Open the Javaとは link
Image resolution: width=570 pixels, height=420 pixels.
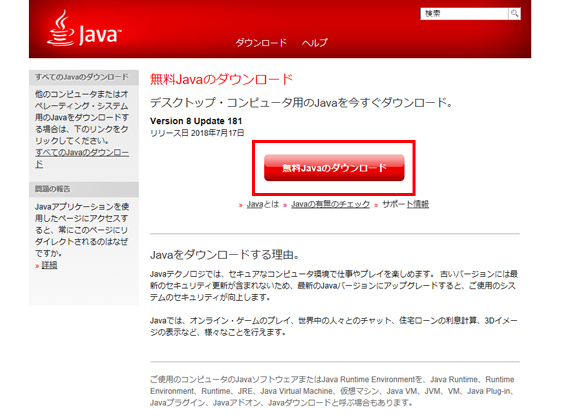tap(262, 204)
